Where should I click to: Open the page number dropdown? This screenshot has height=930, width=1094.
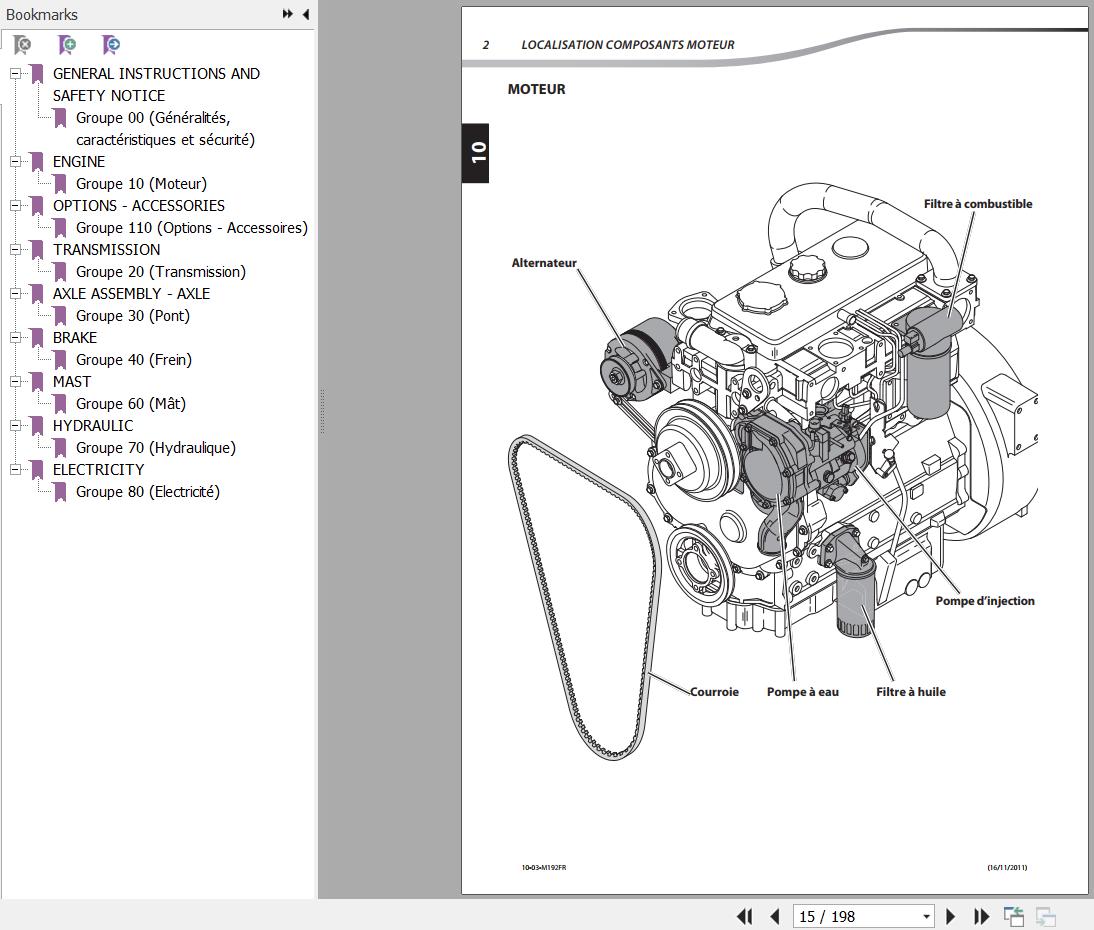[x=926, y=916]
